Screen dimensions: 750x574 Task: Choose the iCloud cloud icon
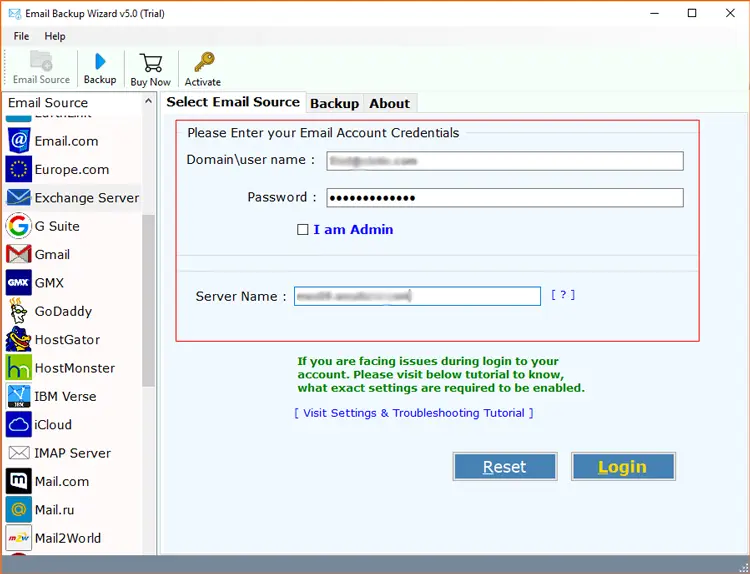(x=19, y=424)
